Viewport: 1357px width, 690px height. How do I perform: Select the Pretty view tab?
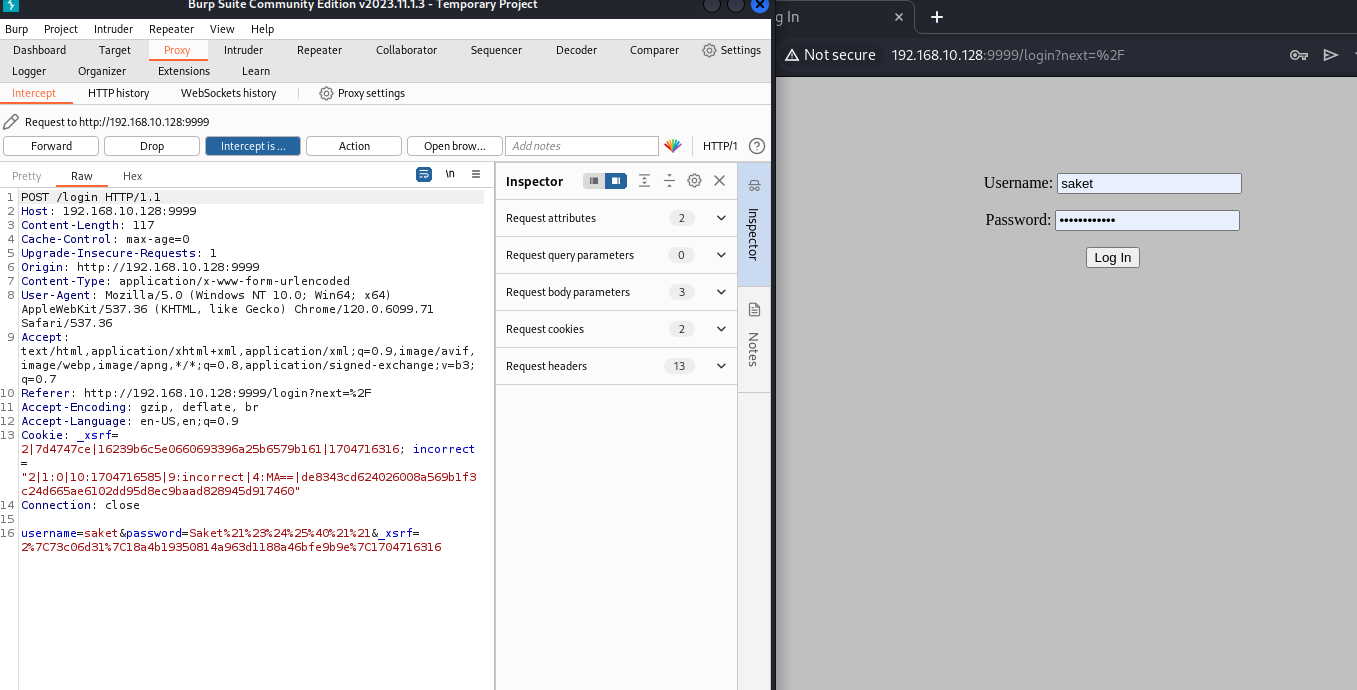27,176
